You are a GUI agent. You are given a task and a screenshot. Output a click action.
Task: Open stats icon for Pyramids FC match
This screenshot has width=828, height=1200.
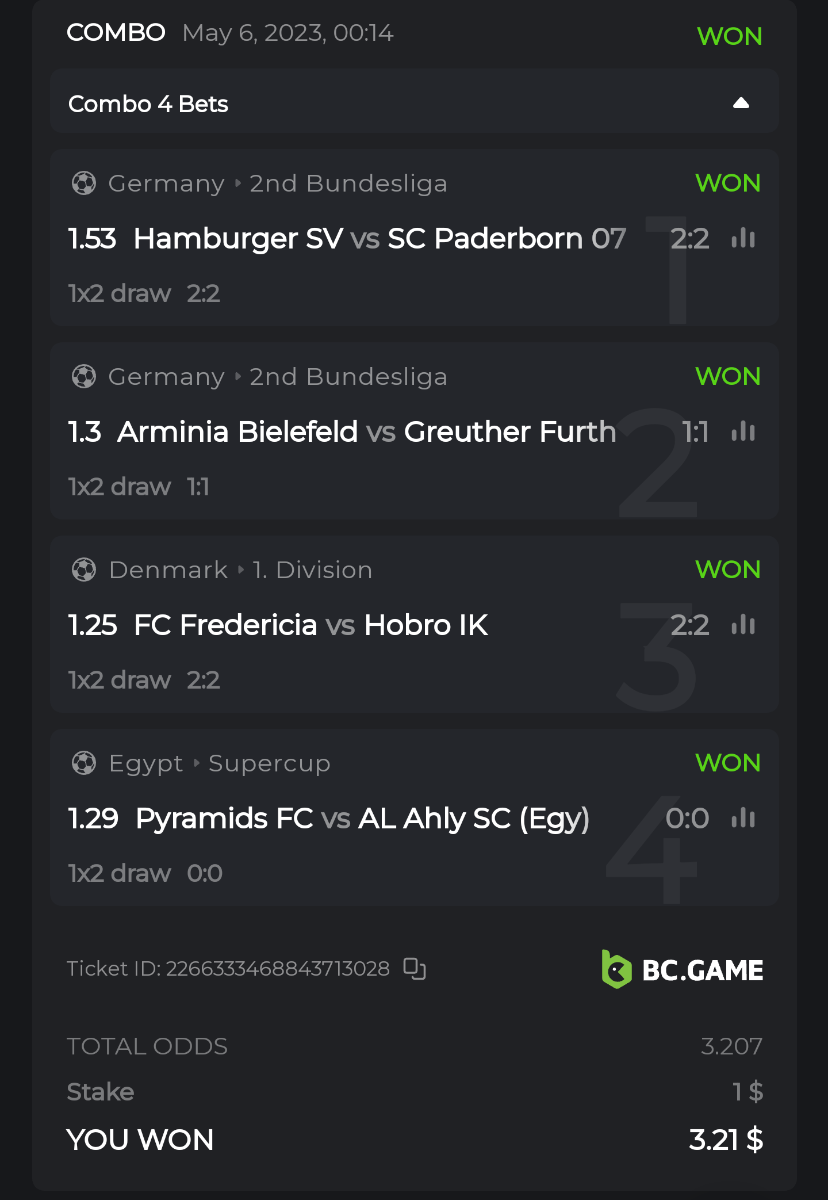pyautogui.click(x=743, y=818)
